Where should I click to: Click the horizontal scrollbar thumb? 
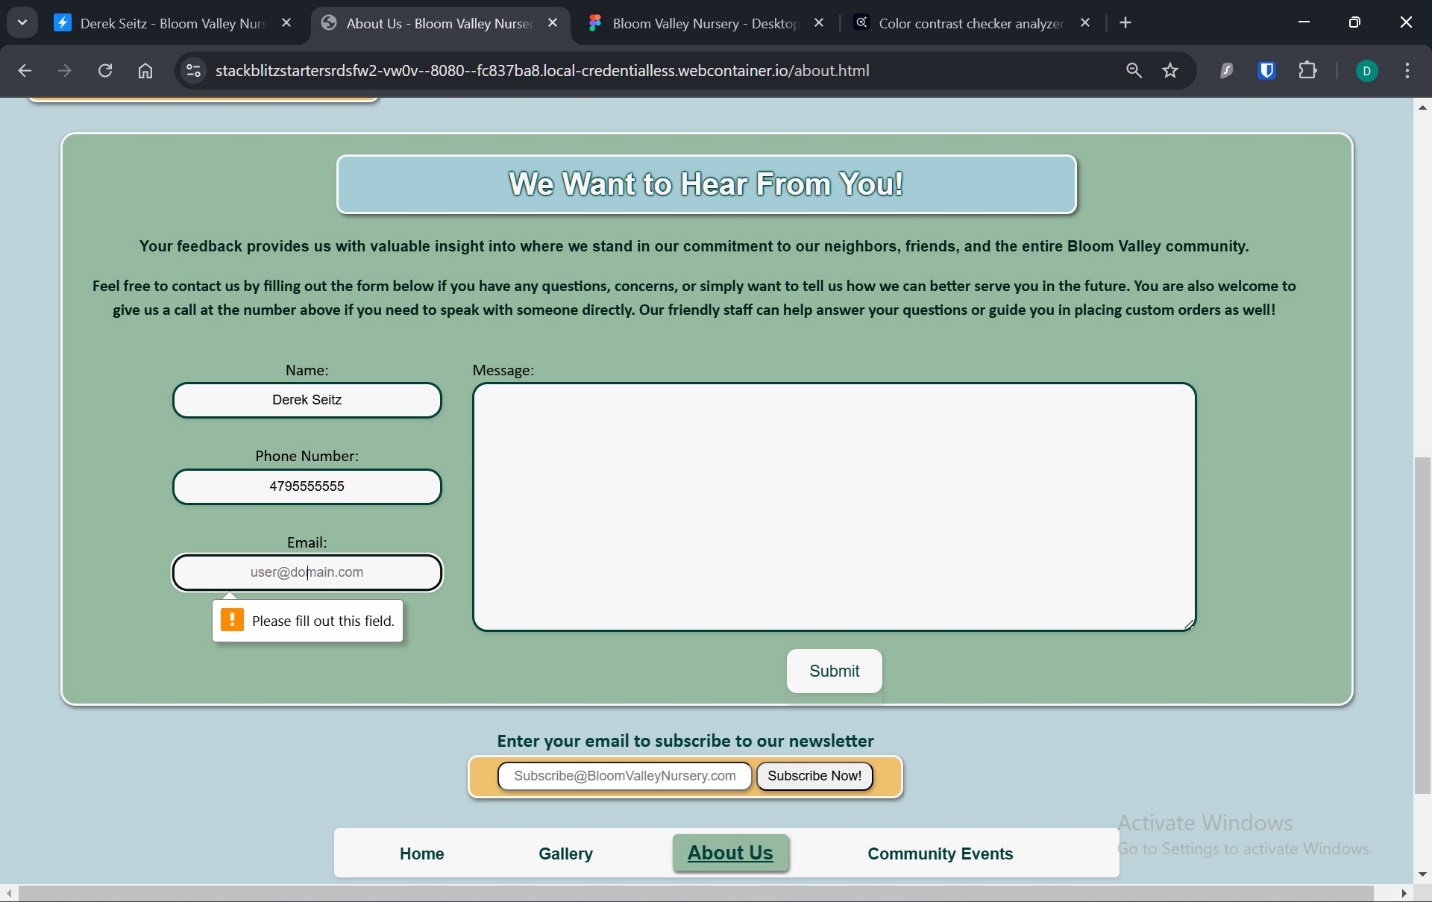click(x=698, y=893)
